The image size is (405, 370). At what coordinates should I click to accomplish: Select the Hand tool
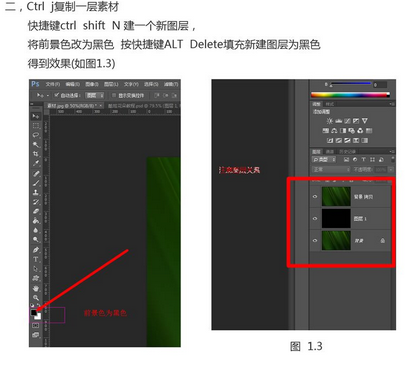click(x=36, y=288)
